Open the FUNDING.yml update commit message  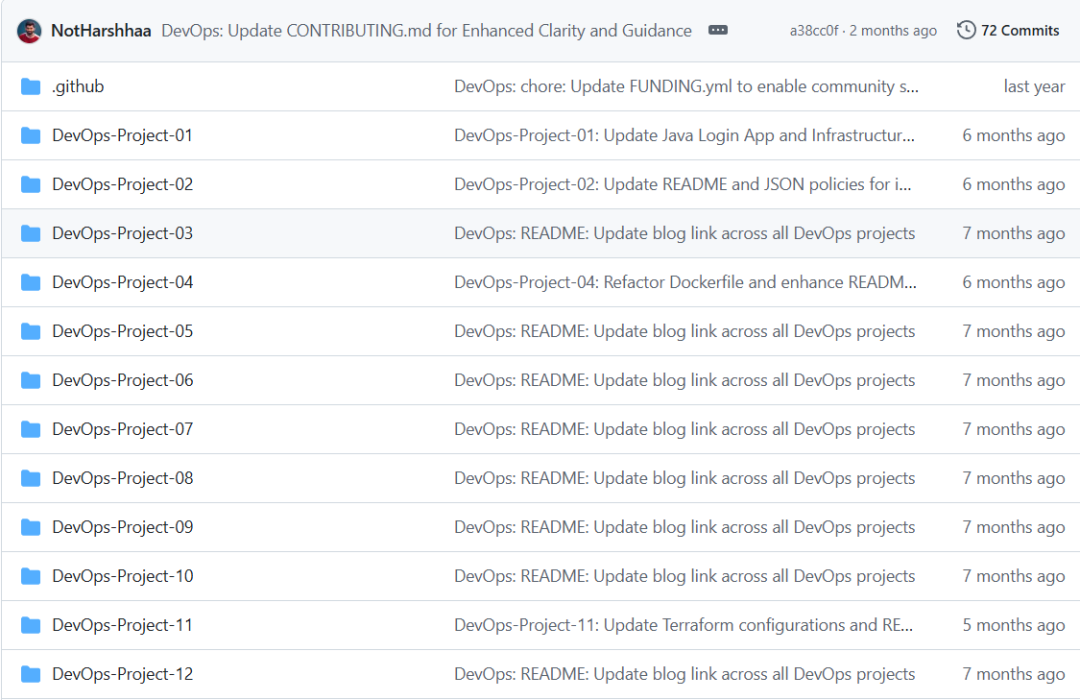coord(686,87)
